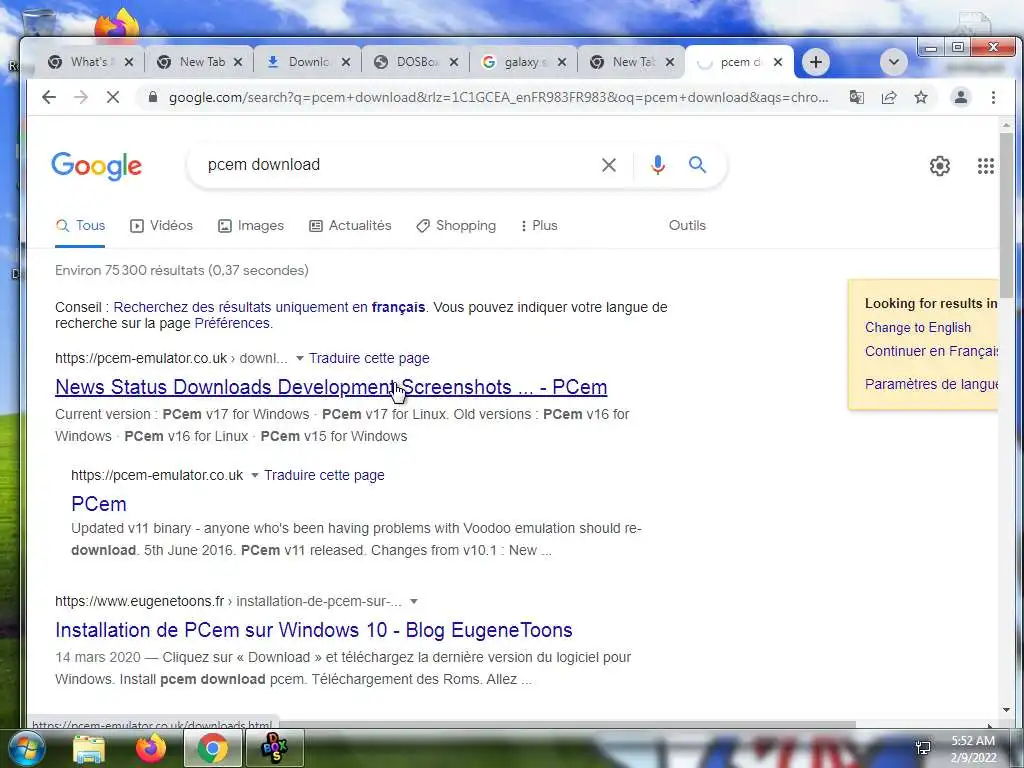The width and height of the screenshot is (1024, 768).
Task: Click the vertical scrollbar thumb
Action: point(1006,215)
